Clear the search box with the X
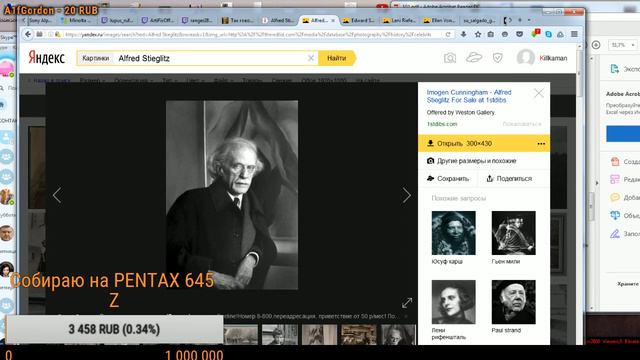Screen dimensions: 640x360 (x=311, y=58)
